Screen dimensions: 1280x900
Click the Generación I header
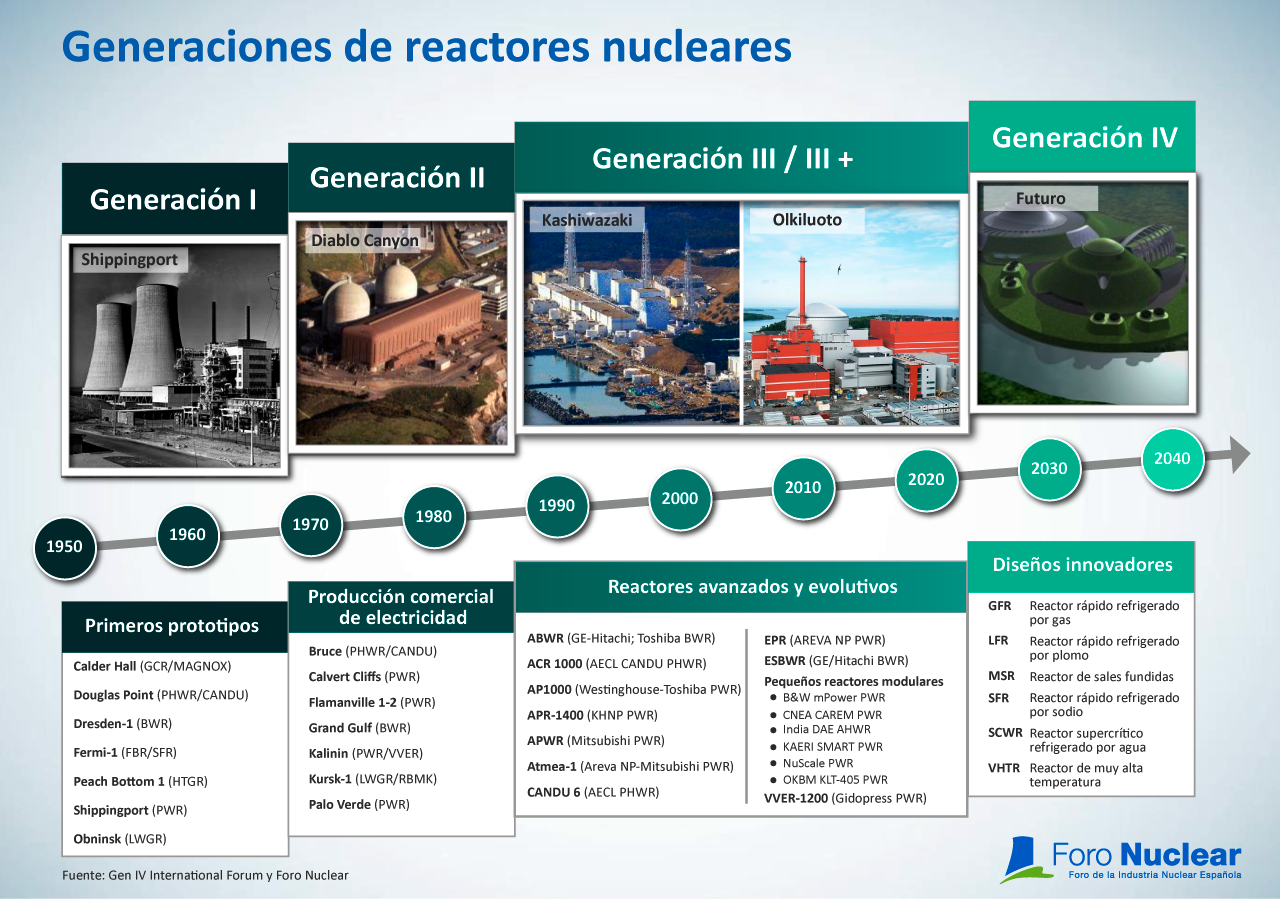[174, 199]
